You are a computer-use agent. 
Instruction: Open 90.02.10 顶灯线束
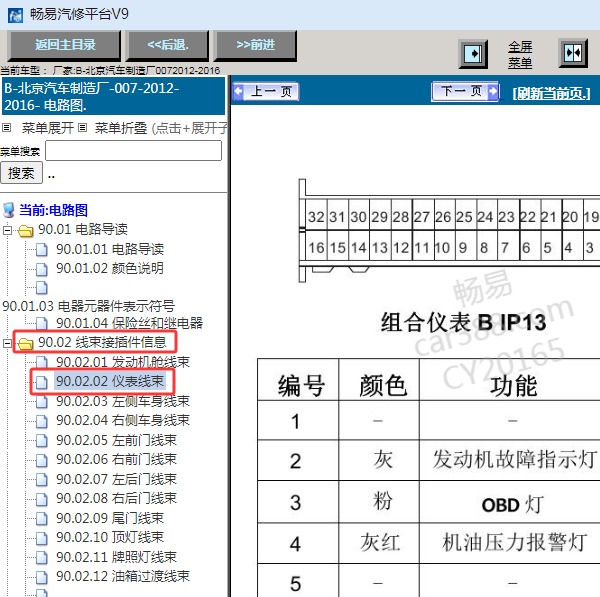110,537
